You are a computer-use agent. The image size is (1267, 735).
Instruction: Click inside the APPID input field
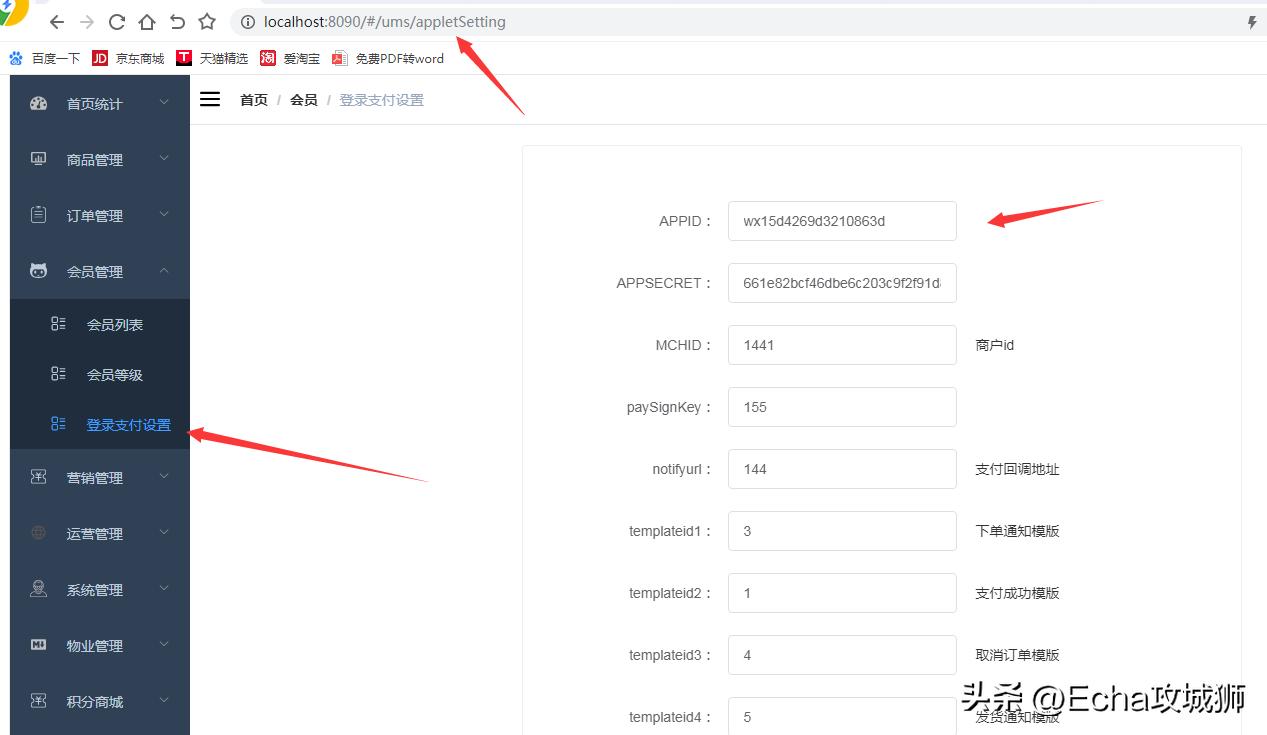coord(842,220)
